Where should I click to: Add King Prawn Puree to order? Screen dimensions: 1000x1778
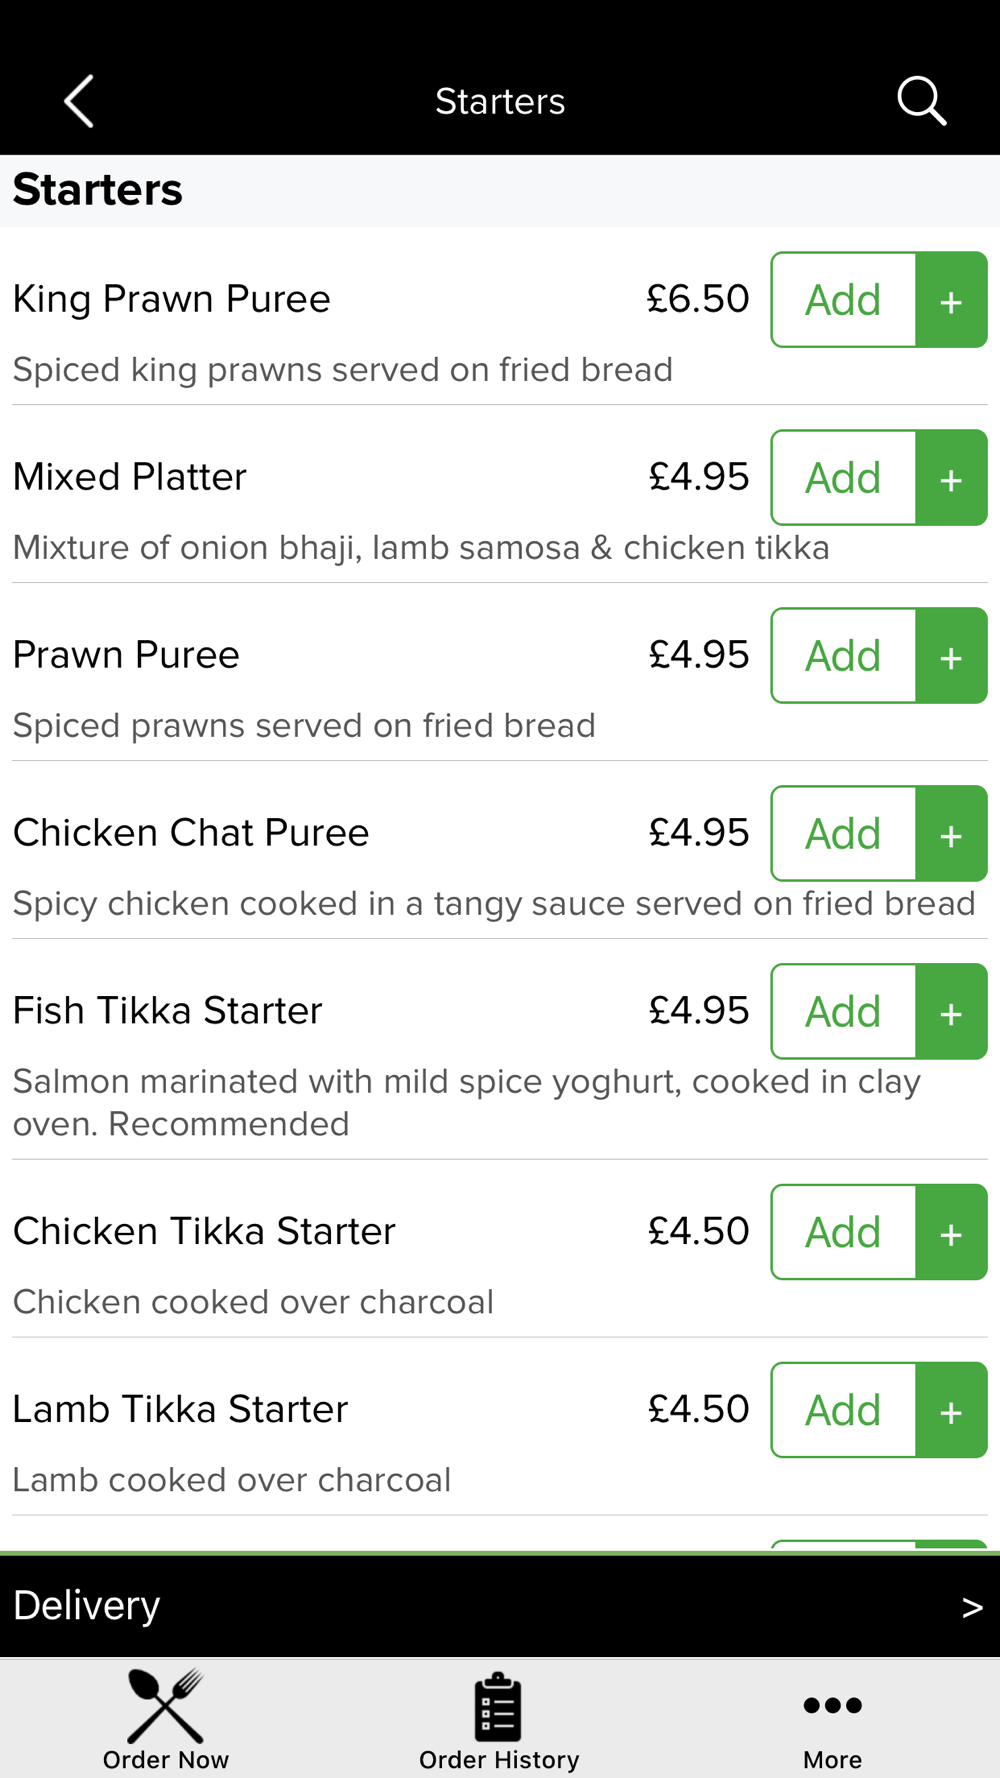tap(844, 300)
